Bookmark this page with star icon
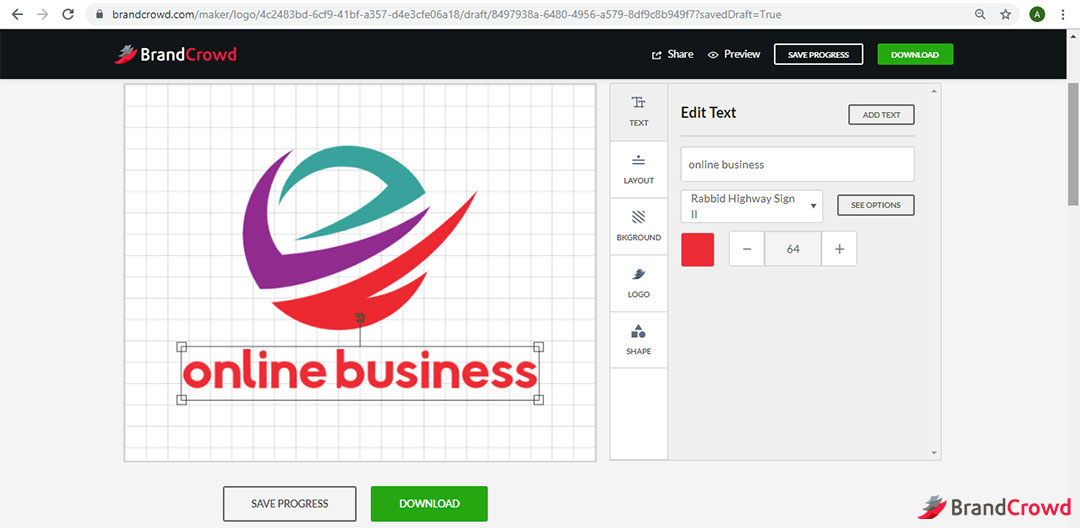The width and height of the screenshot is (1080, 528). tap(1006, 14)
